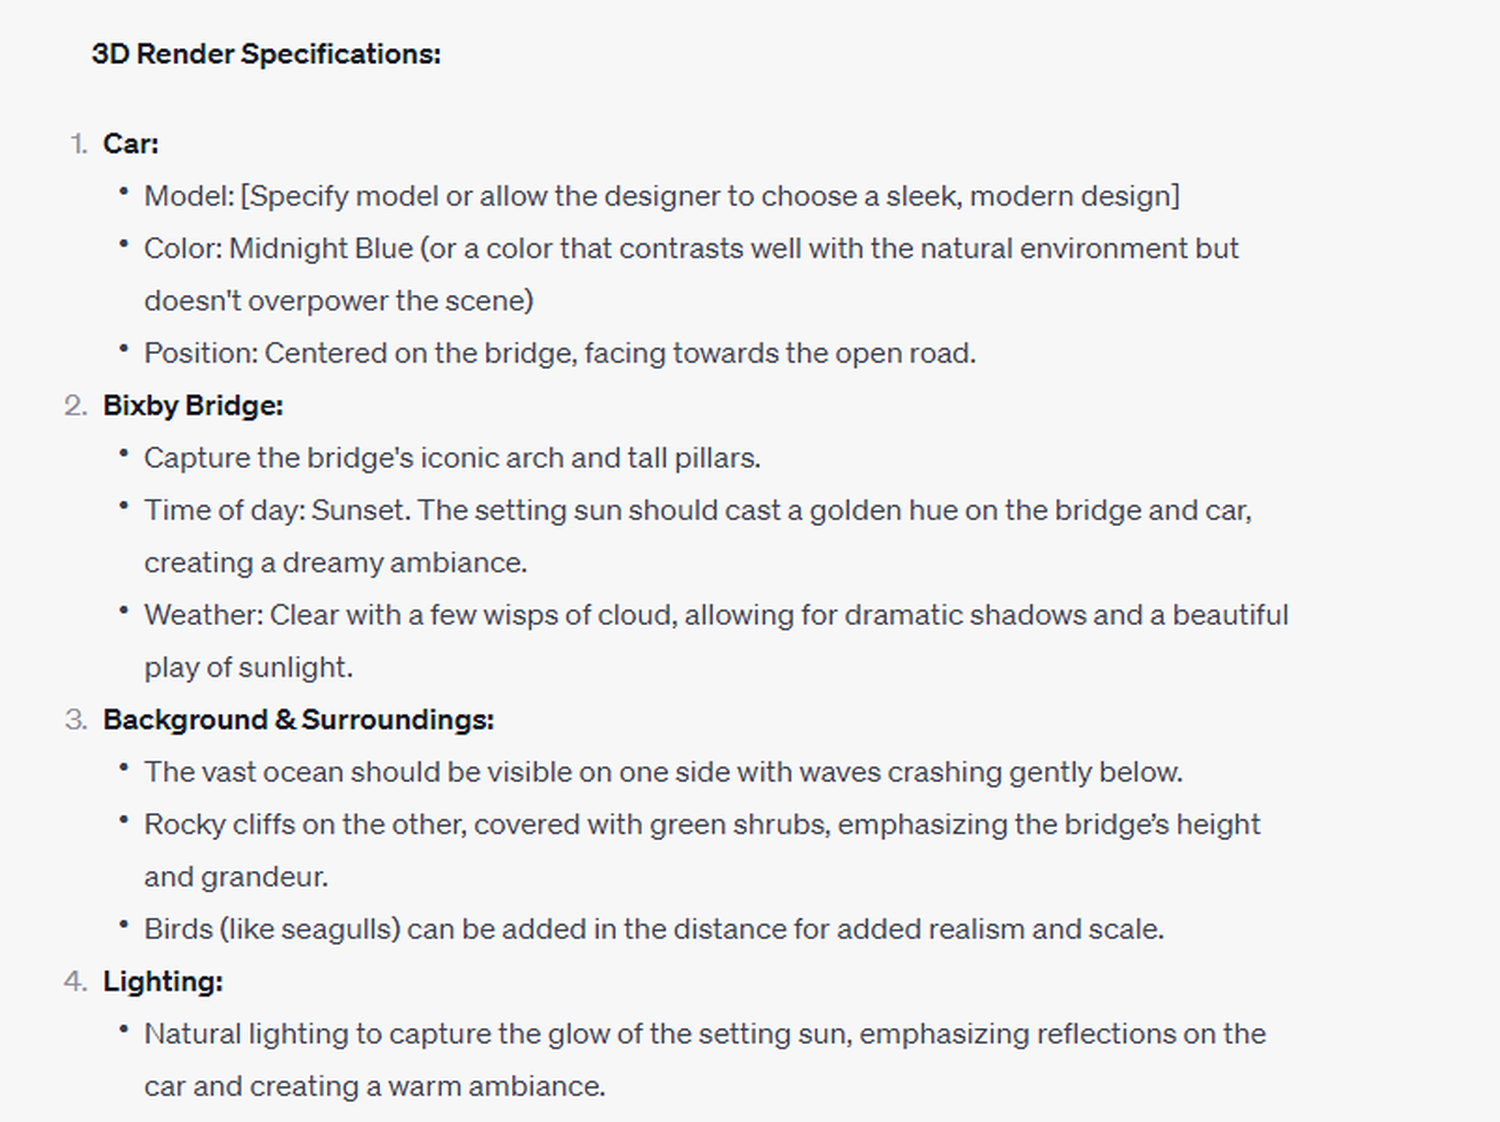This screenshot has width=1500, height=1122.
Task: Click the "Natural lighting to capture" line
Action: pos(704,1034)
